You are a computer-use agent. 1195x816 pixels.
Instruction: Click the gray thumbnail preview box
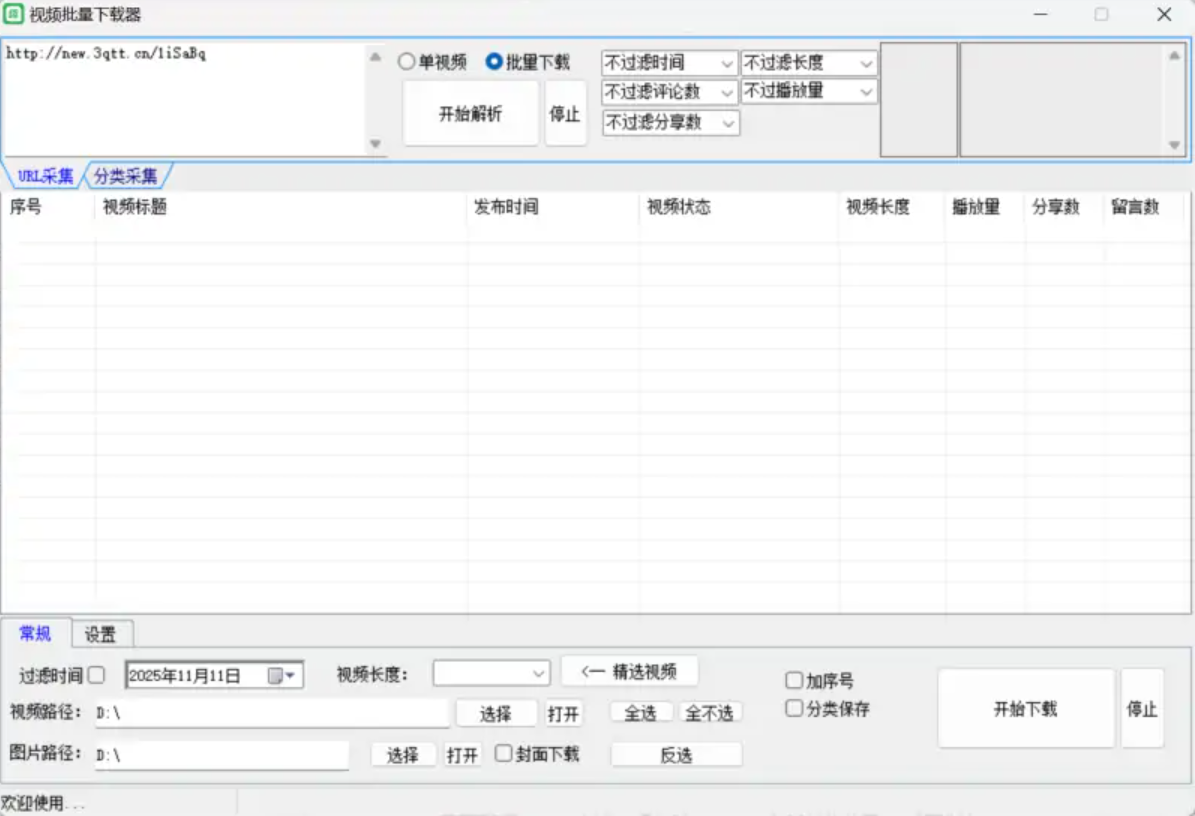coord(919,100)
